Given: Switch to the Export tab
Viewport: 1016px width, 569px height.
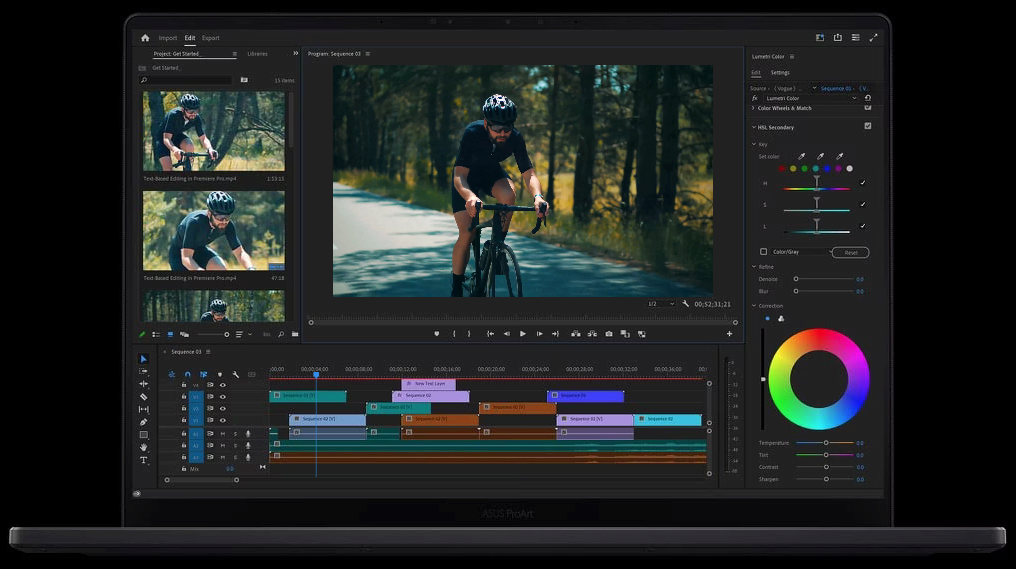Looking at the screenshot, I should click(210, 38).
